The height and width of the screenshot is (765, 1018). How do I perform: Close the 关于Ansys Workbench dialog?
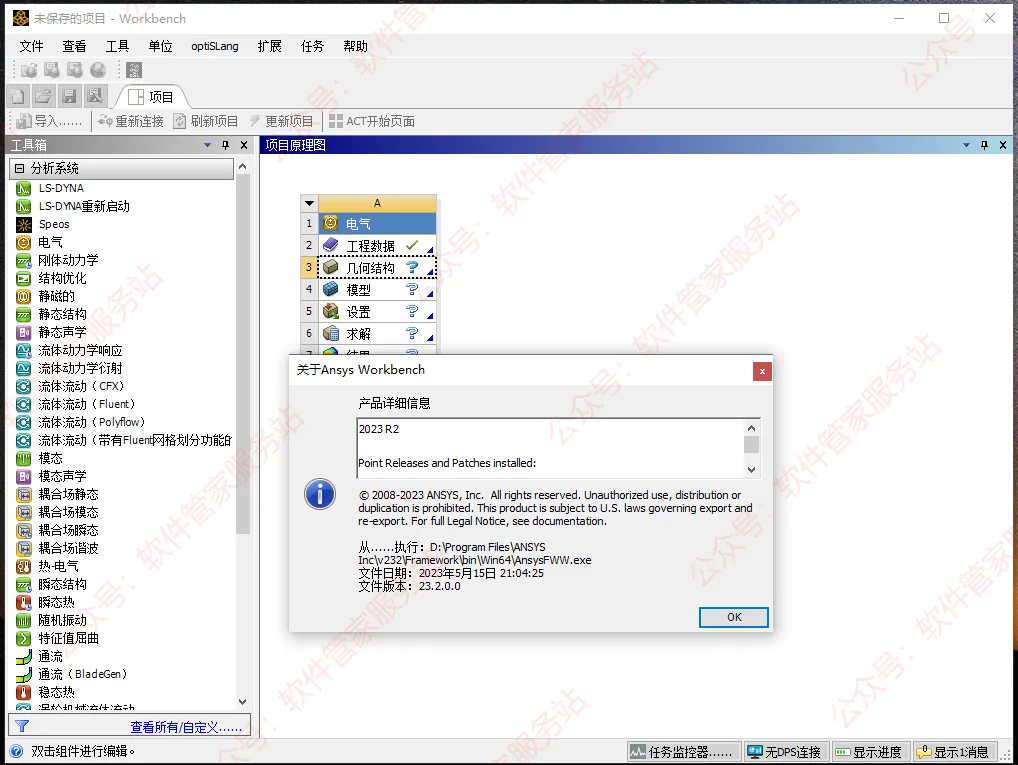coord(762,371)
